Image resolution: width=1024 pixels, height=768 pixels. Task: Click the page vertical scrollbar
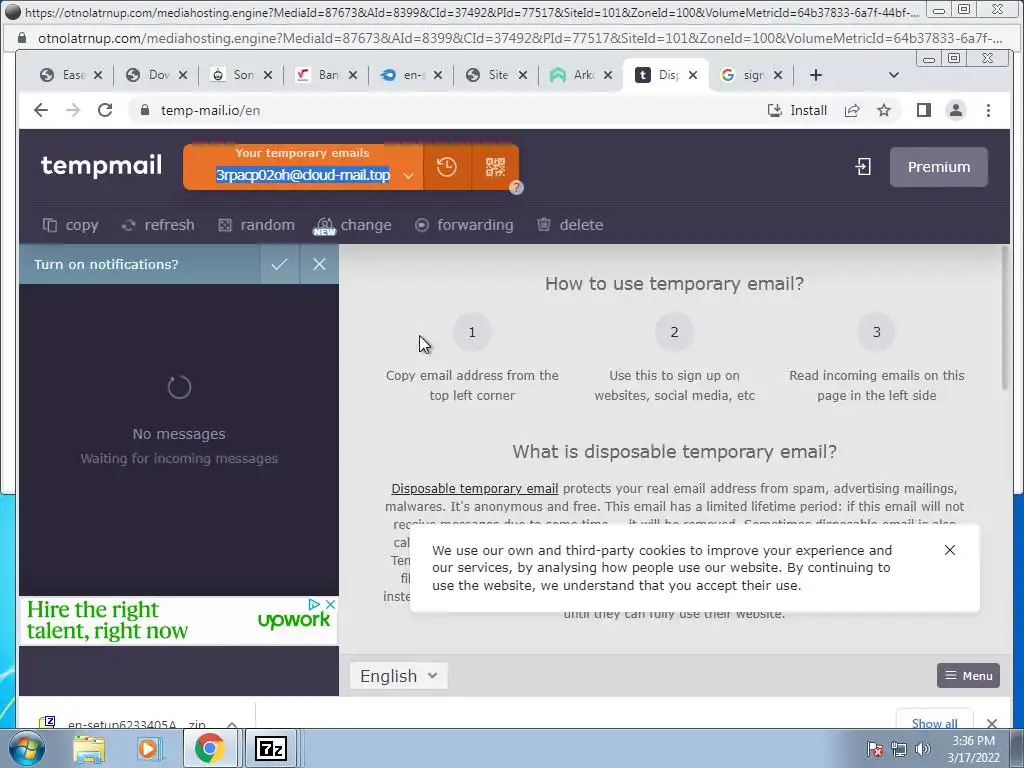coord(1004,318)
